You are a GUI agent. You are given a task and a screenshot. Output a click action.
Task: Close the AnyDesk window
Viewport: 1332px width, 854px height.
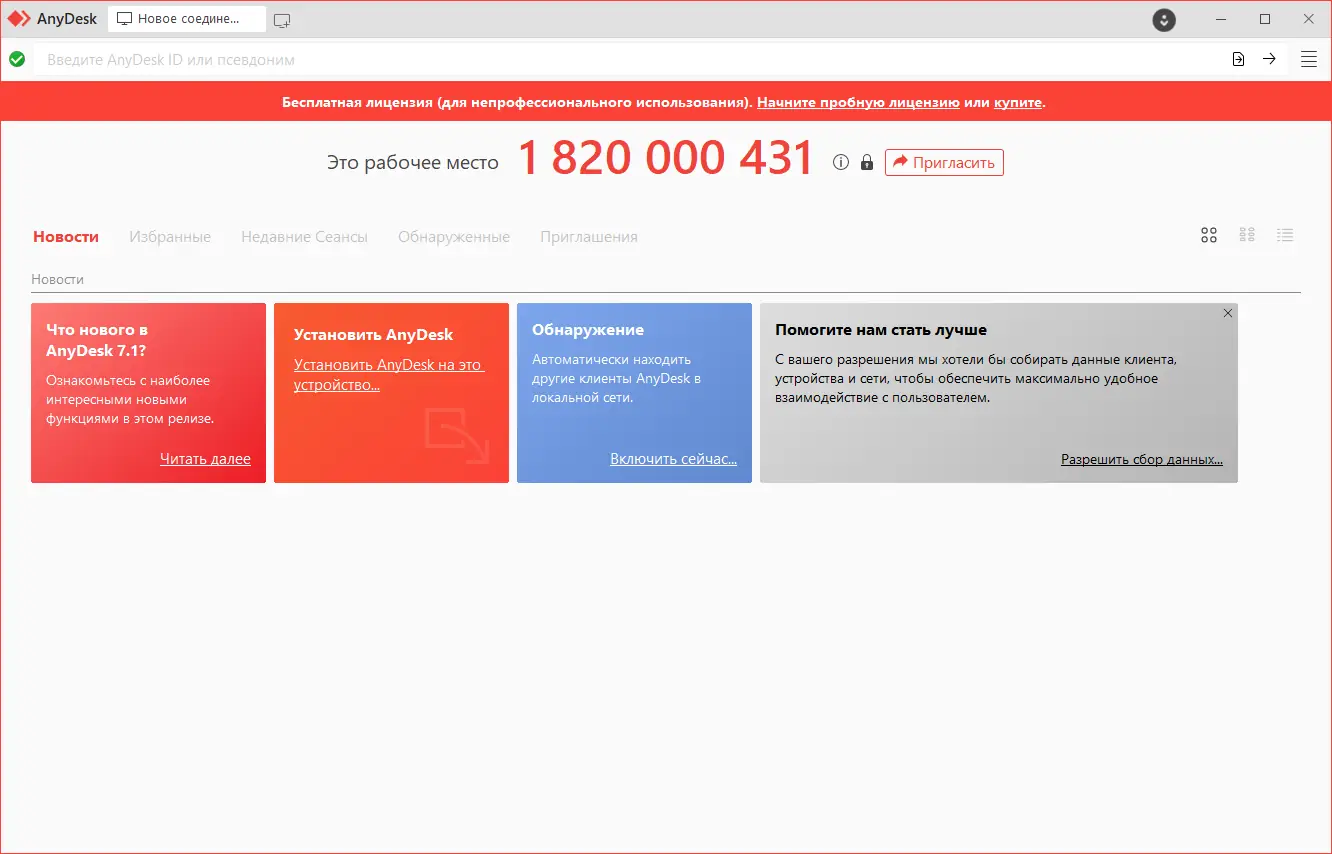[x=1309, y=19]
